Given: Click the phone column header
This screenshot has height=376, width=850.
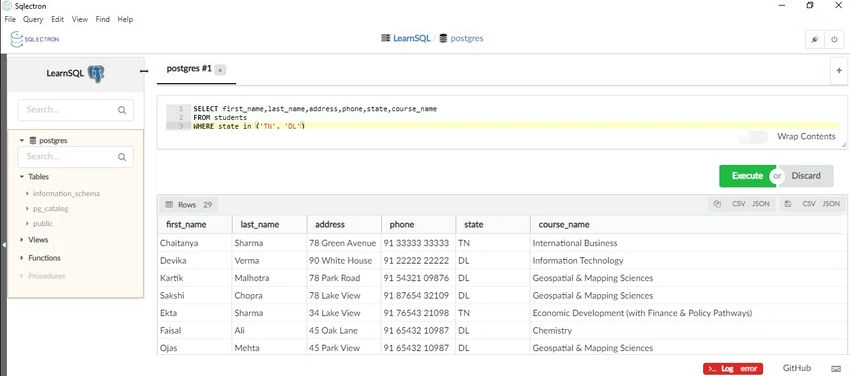Looking at the screenshot, I should point(418,224).
